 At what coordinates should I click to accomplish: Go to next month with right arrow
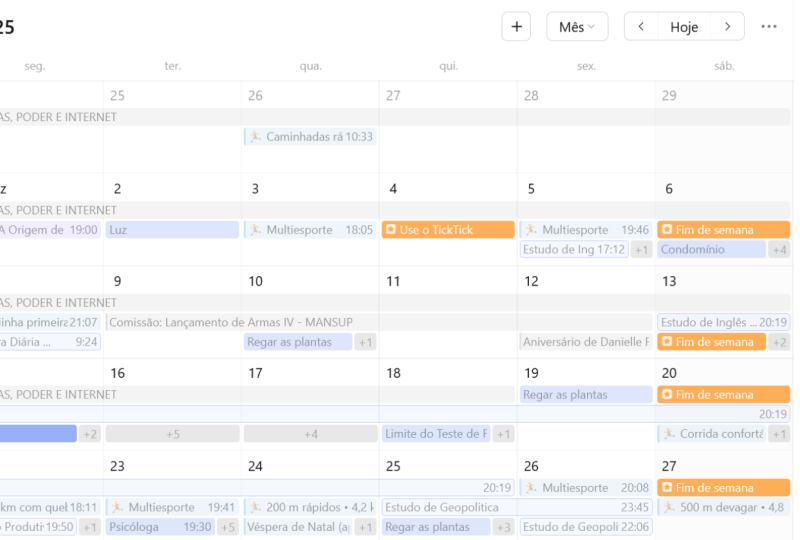point(728,27)
